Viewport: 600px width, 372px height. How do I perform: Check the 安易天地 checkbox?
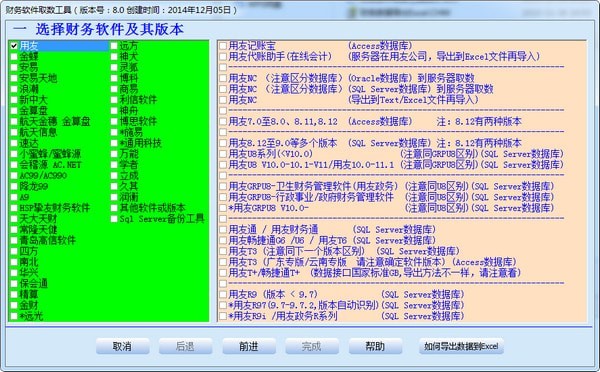point(14,78)
